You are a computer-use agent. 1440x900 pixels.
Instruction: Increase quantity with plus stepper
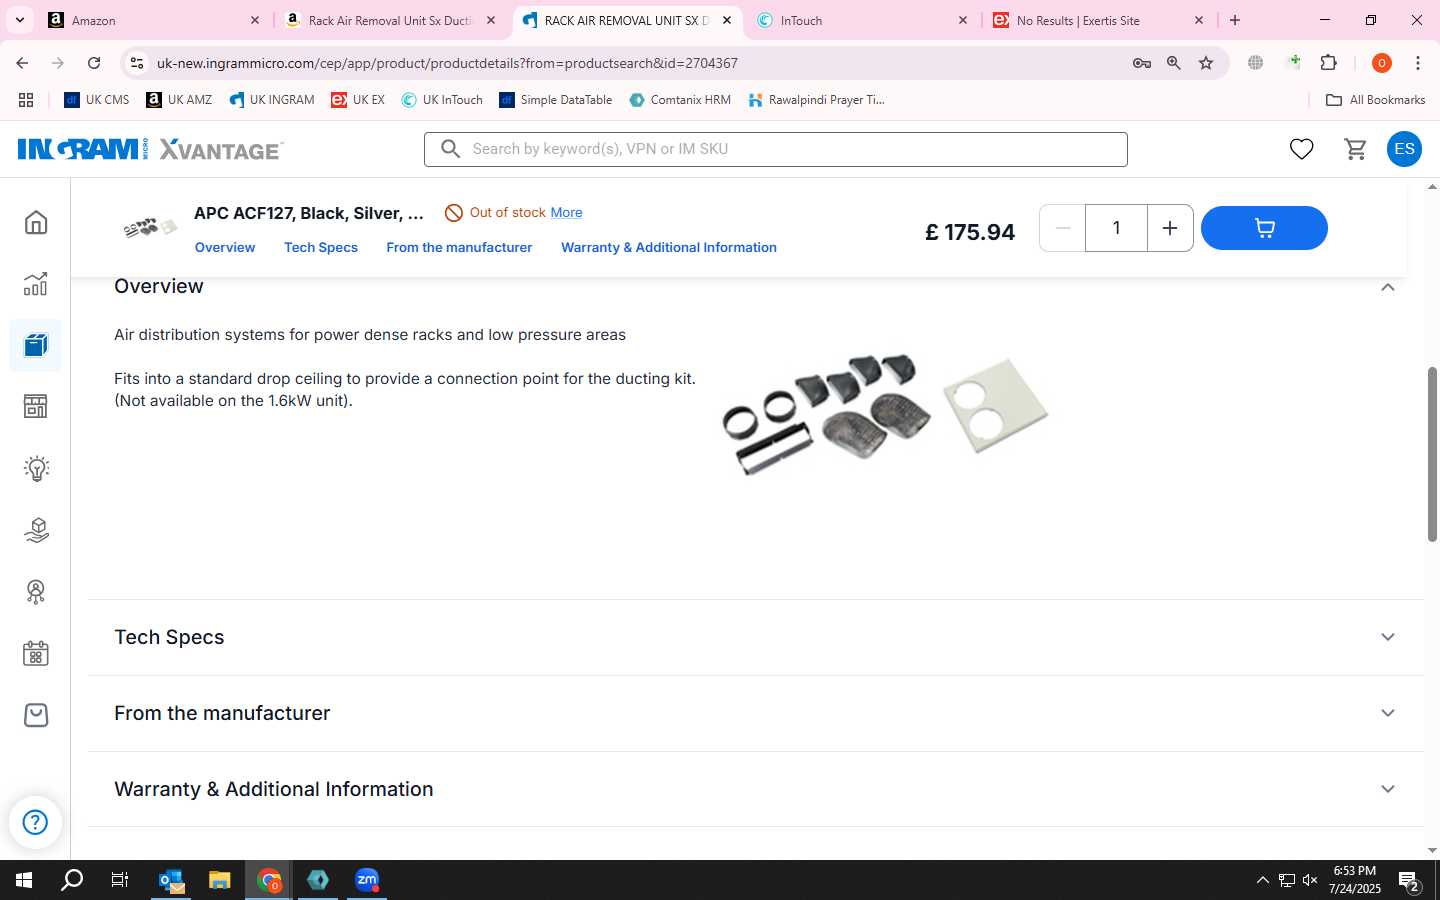coord(1170,228)
